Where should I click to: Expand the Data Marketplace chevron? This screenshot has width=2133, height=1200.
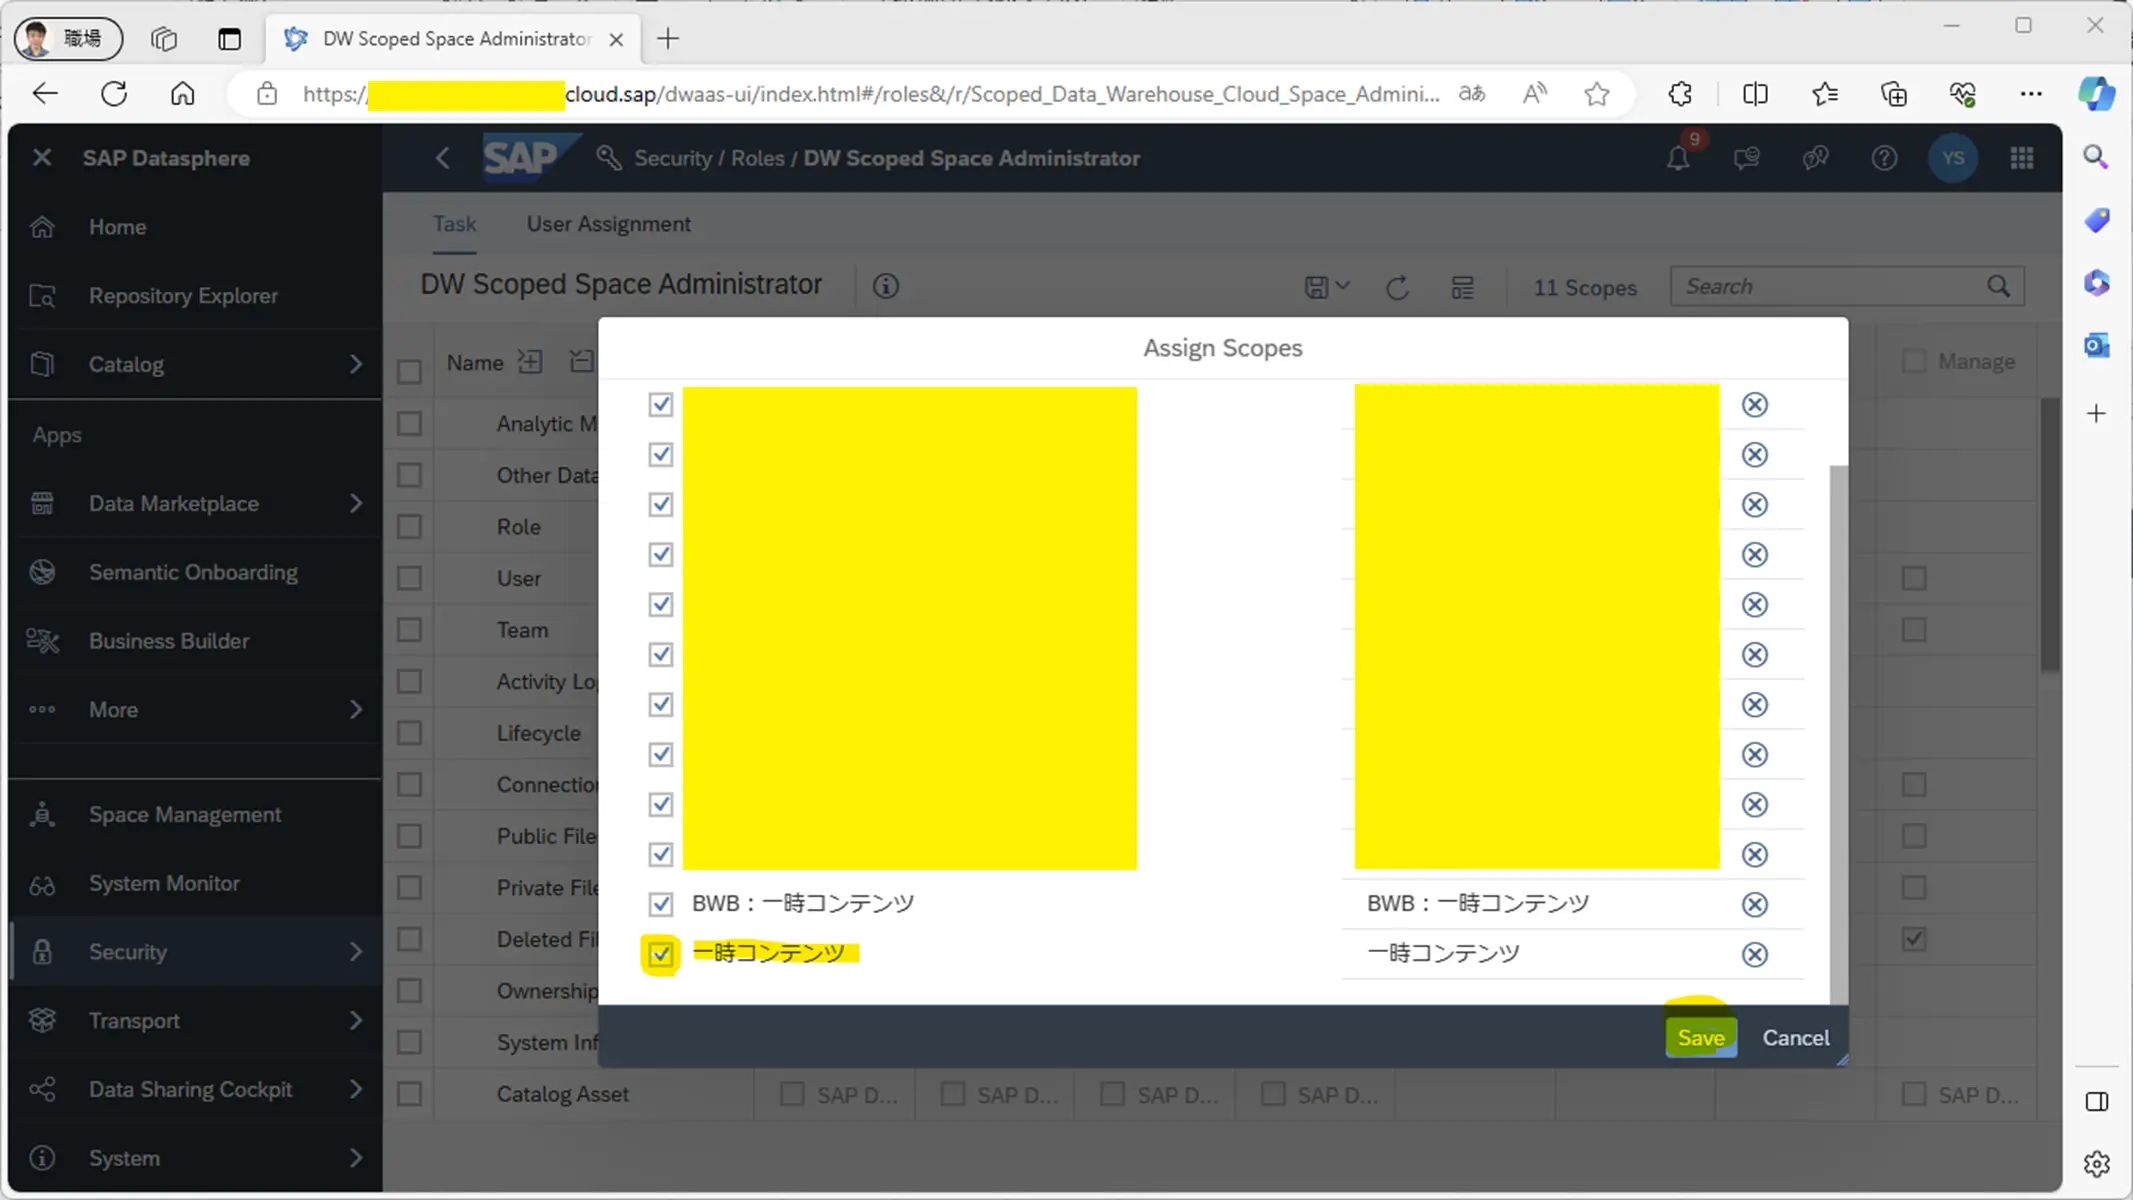click(356, 503)
